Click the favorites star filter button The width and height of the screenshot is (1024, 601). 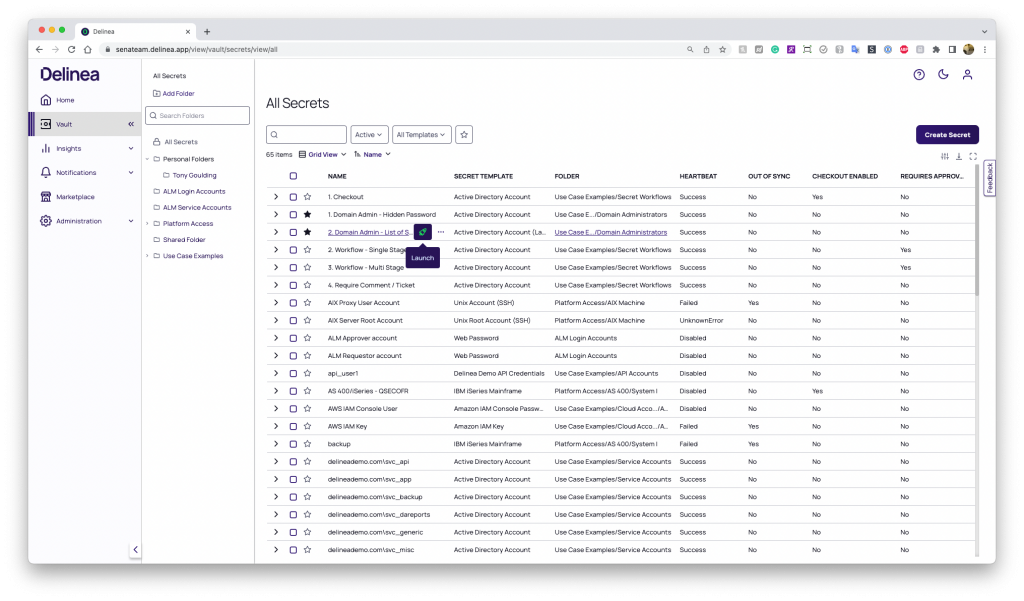click(464, 134)
